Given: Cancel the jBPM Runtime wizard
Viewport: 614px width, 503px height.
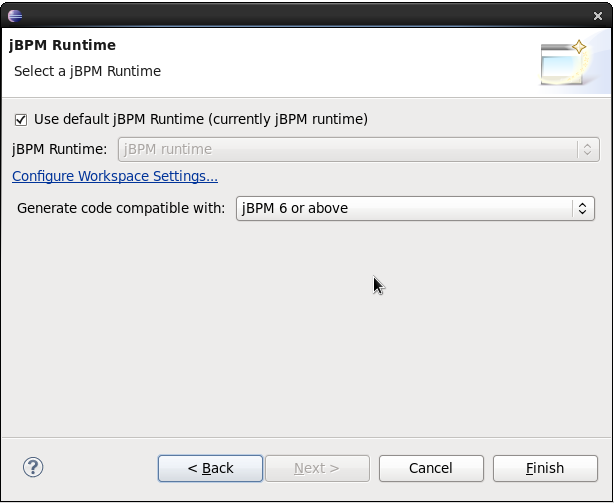Looking at the screenshot, I should [431, 468].
